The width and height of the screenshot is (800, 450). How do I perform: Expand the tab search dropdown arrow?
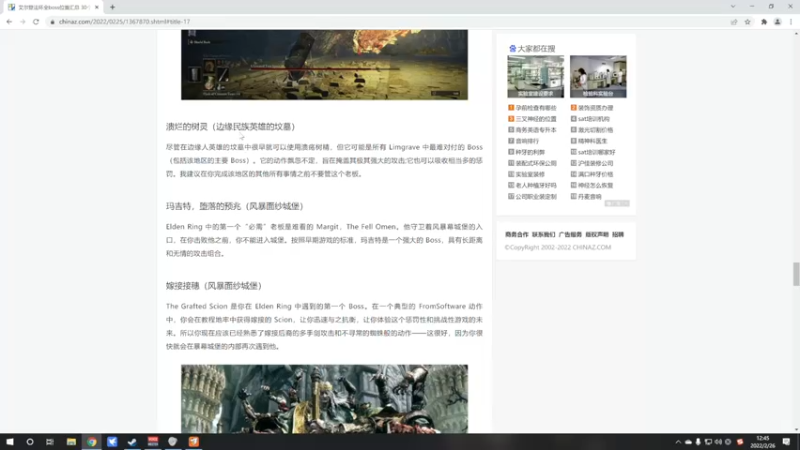click(x=733, y=7)
